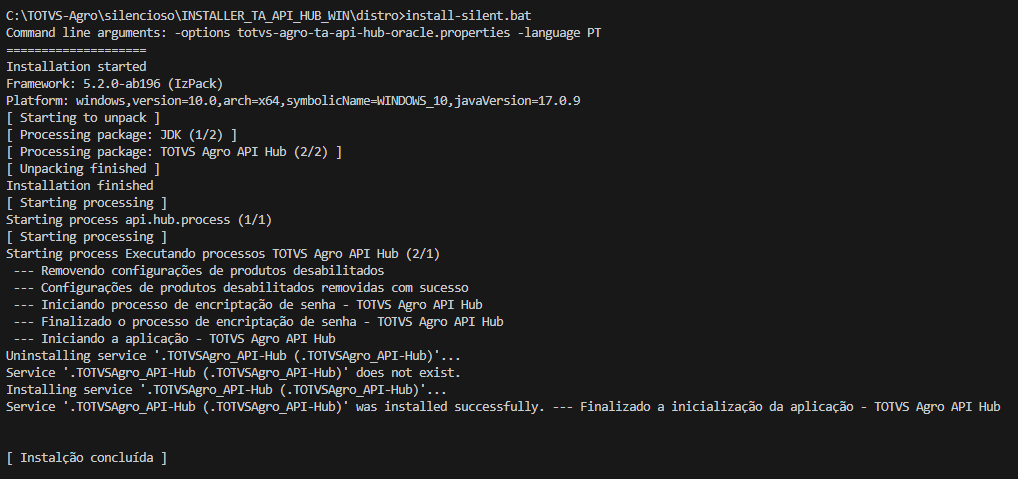The image size is (1018, 479).
Task: Click 'Processing package: TOTVS Agro API Hub (2/2)'
Action: click(x=174, y=151)
